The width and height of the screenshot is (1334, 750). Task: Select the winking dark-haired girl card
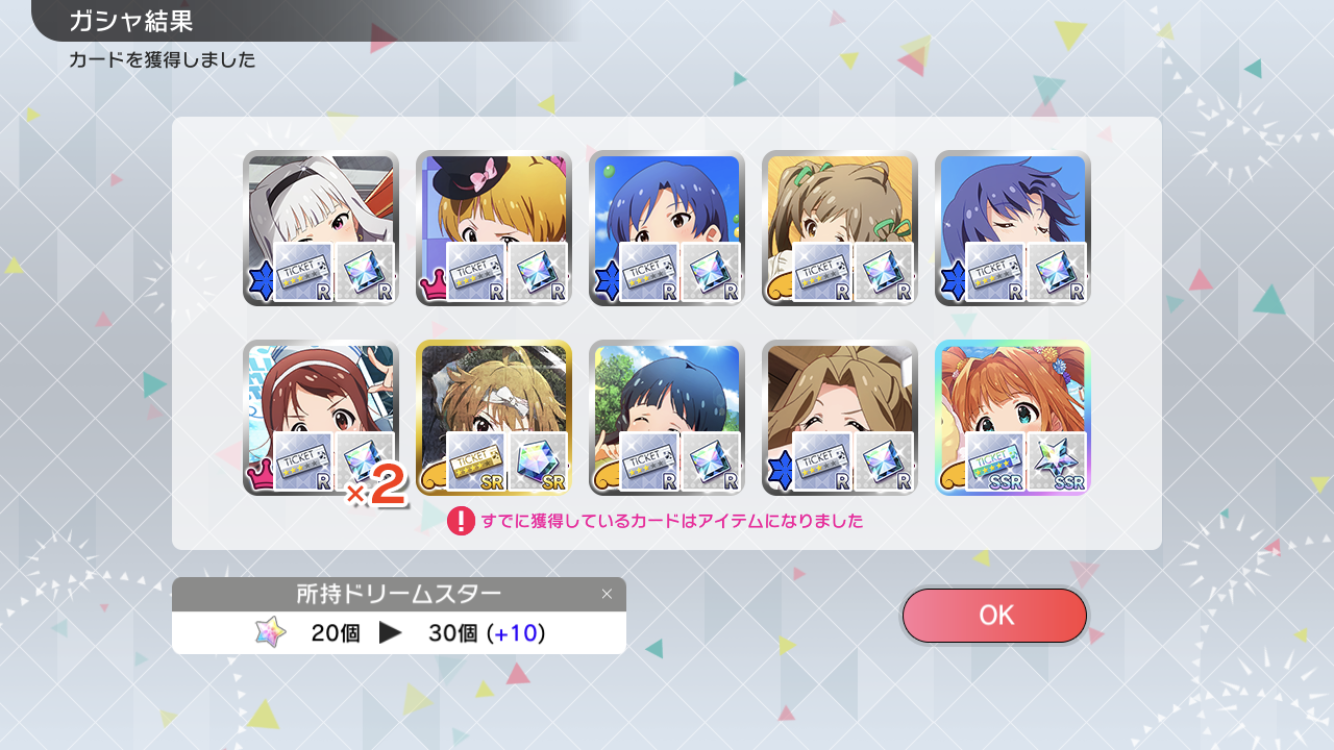667,417
